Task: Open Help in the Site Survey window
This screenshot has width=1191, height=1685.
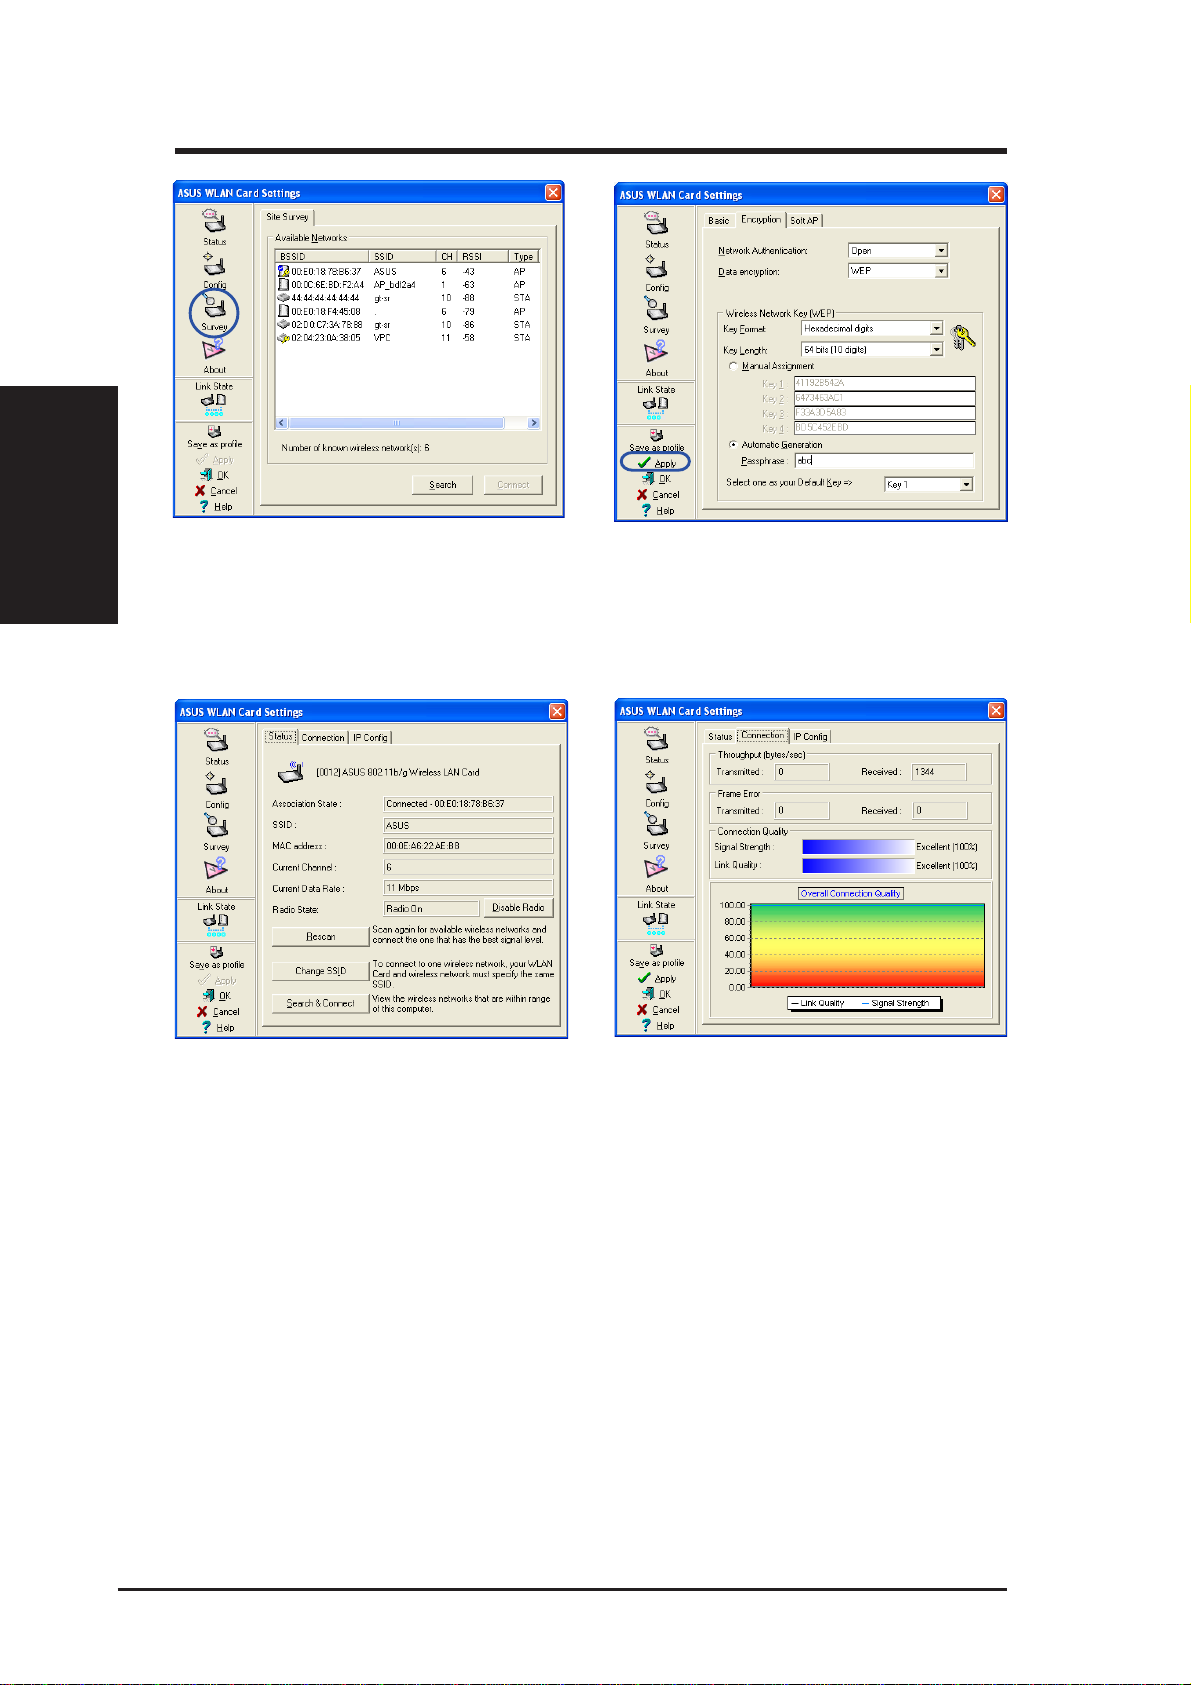Action: pos(216,506)
